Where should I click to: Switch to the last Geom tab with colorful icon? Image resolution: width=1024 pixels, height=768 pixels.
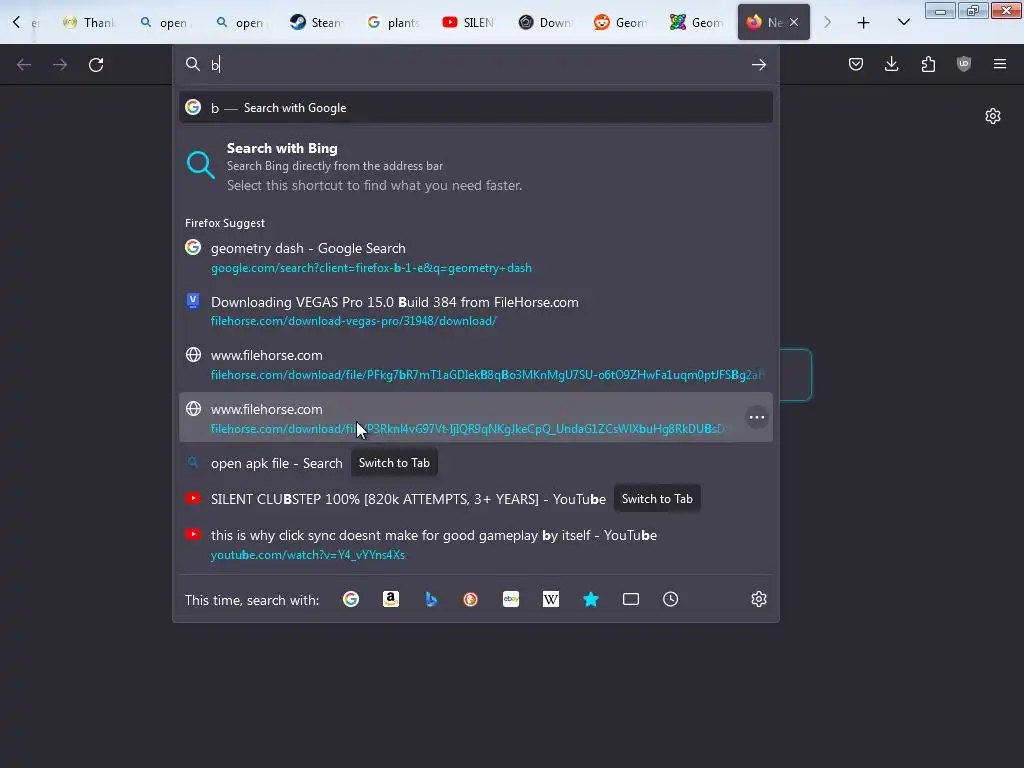pyautogui.click(x=696, y=22)
